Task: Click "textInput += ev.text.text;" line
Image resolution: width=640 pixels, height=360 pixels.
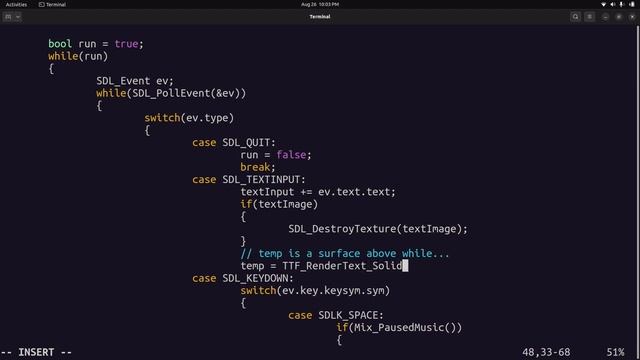Action: (x=318, y=192)
